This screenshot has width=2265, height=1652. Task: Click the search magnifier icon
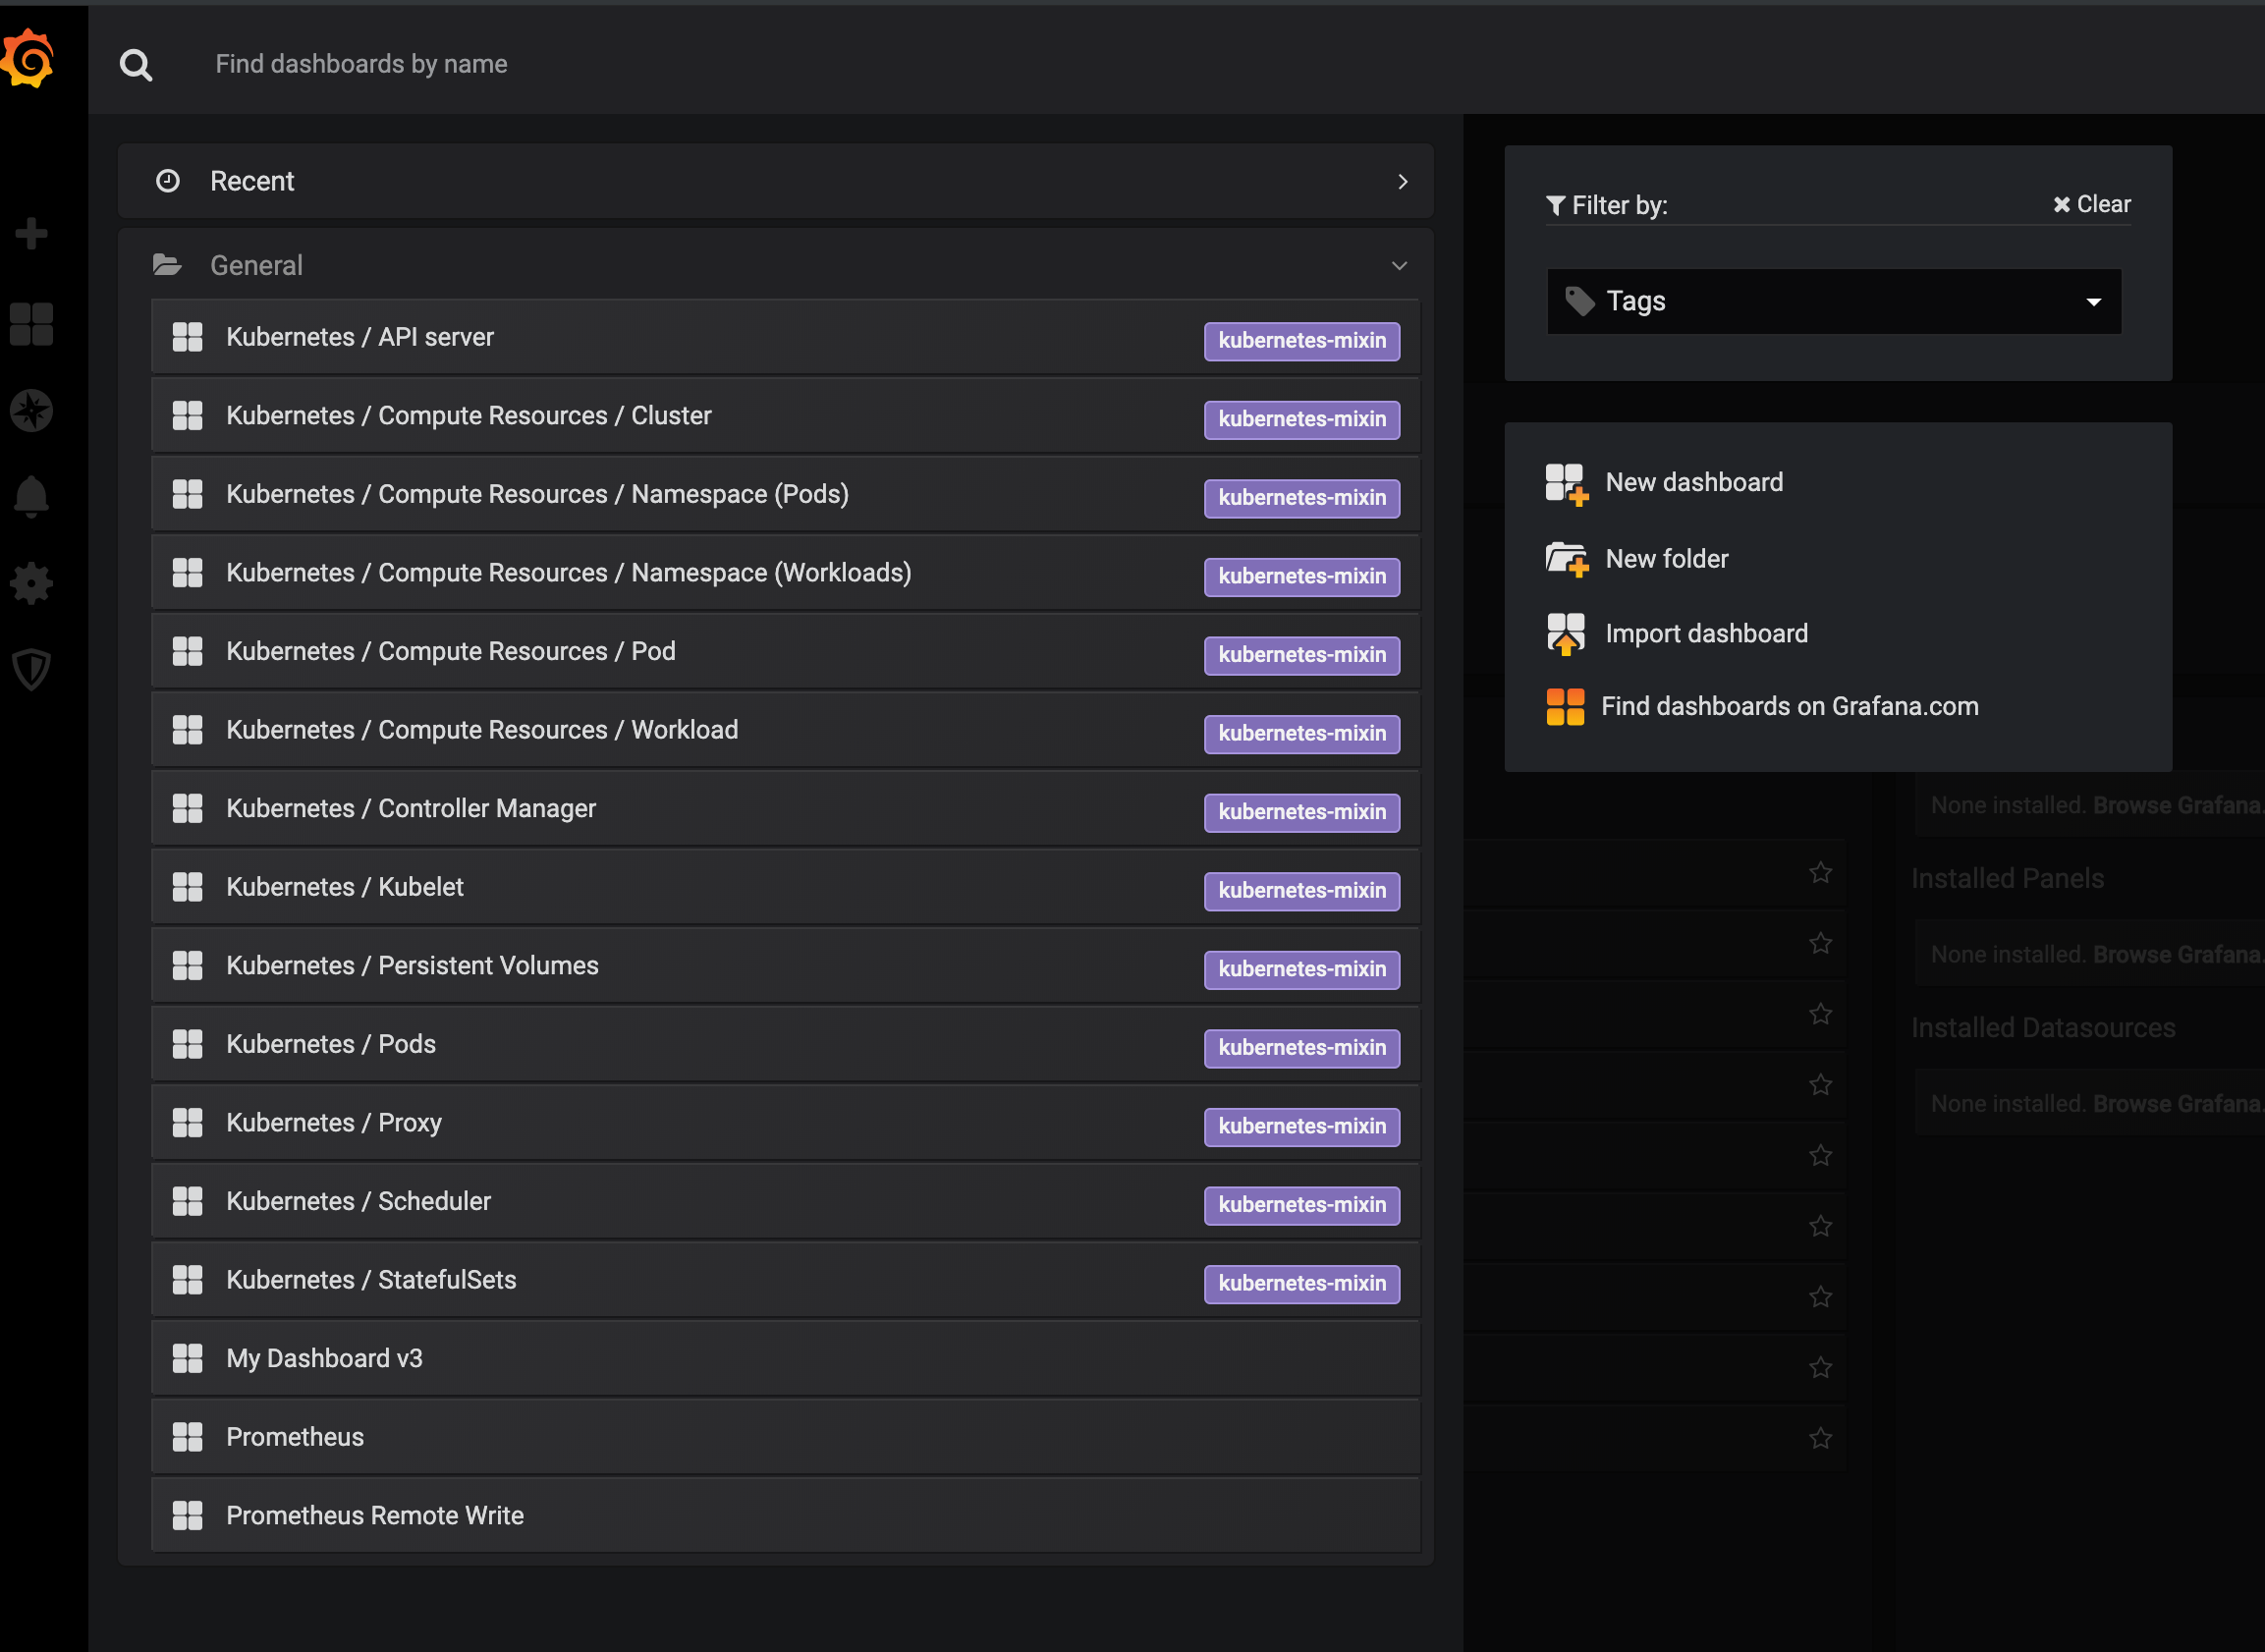pos(136,65)
